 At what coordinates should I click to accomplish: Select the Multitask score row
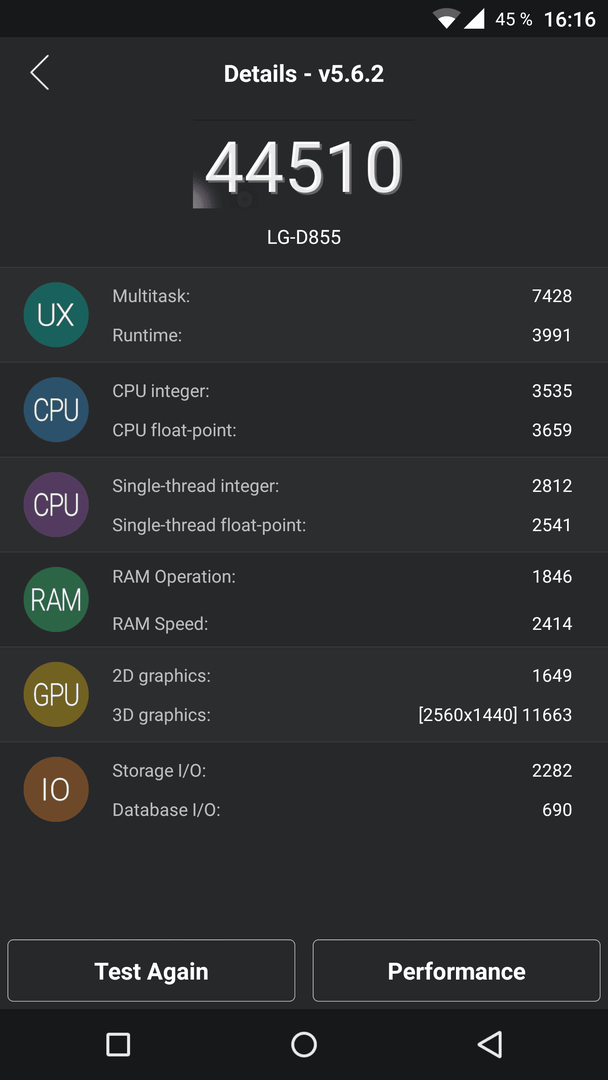click(342, 296)
